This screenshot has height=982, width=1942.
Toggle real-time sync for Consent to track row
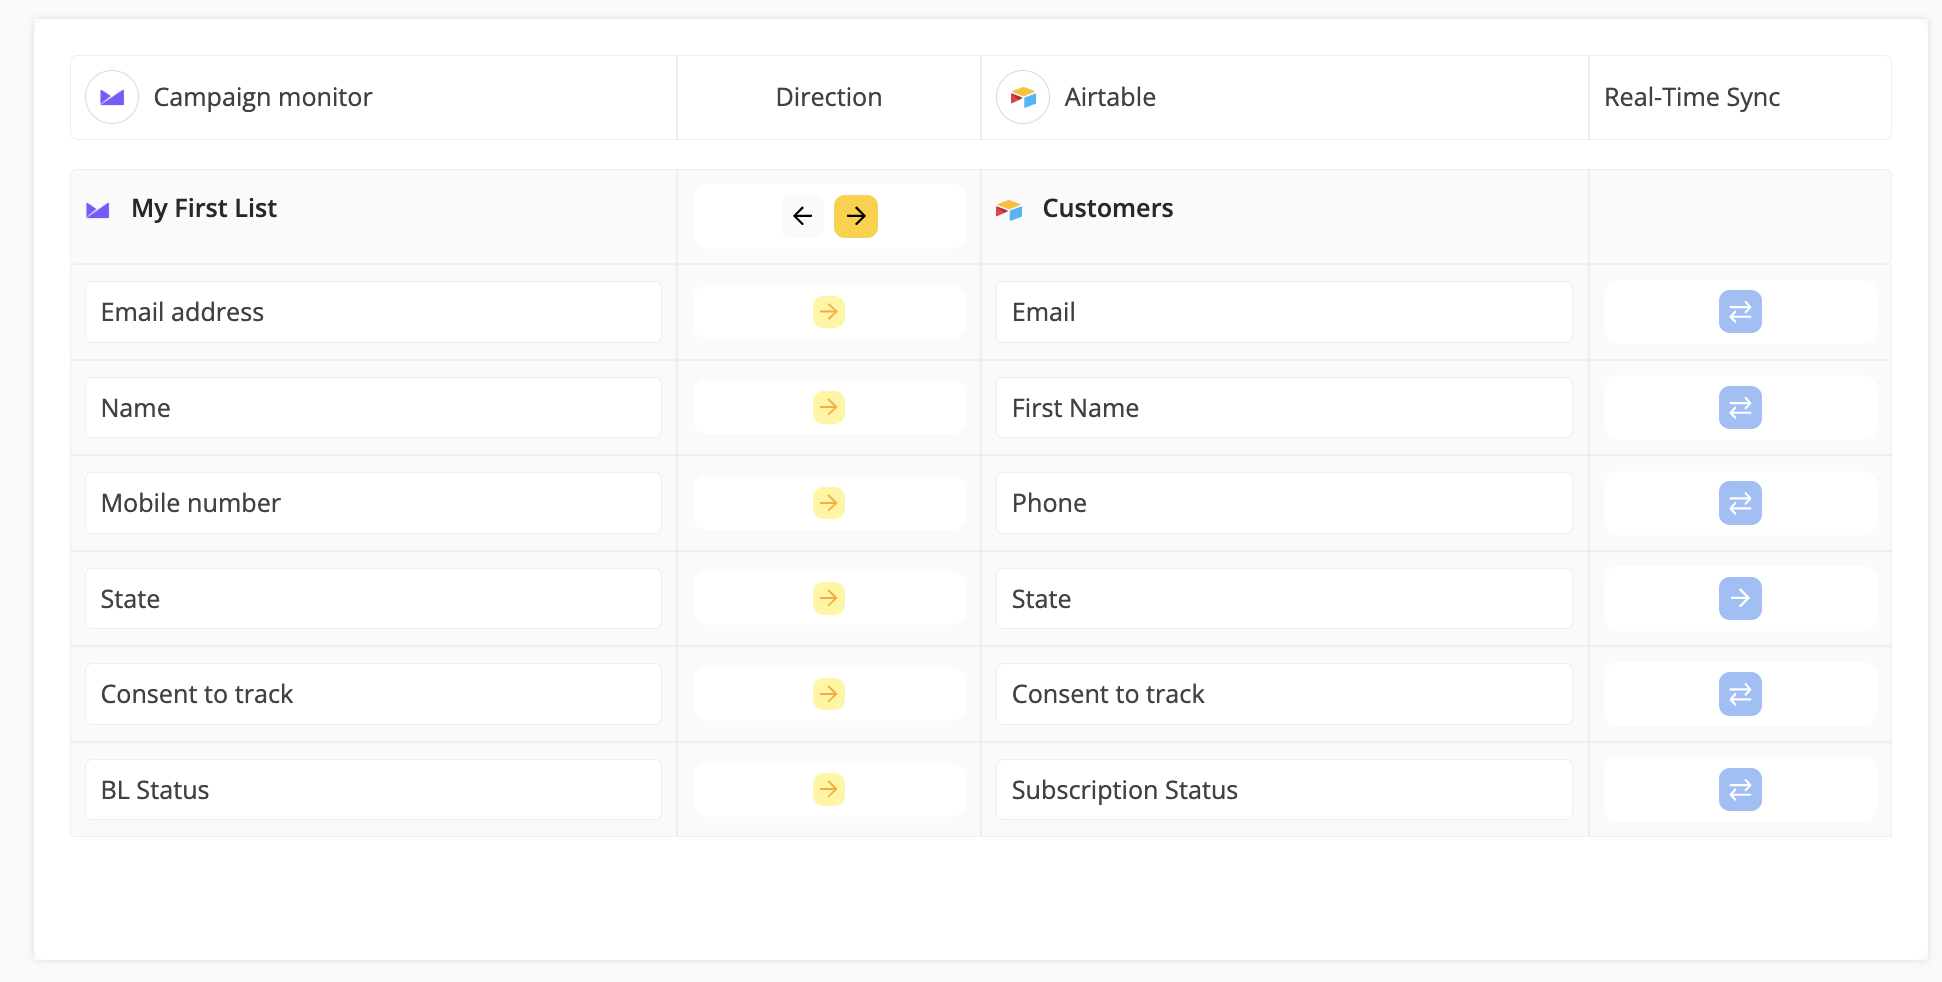point(1740,694)
